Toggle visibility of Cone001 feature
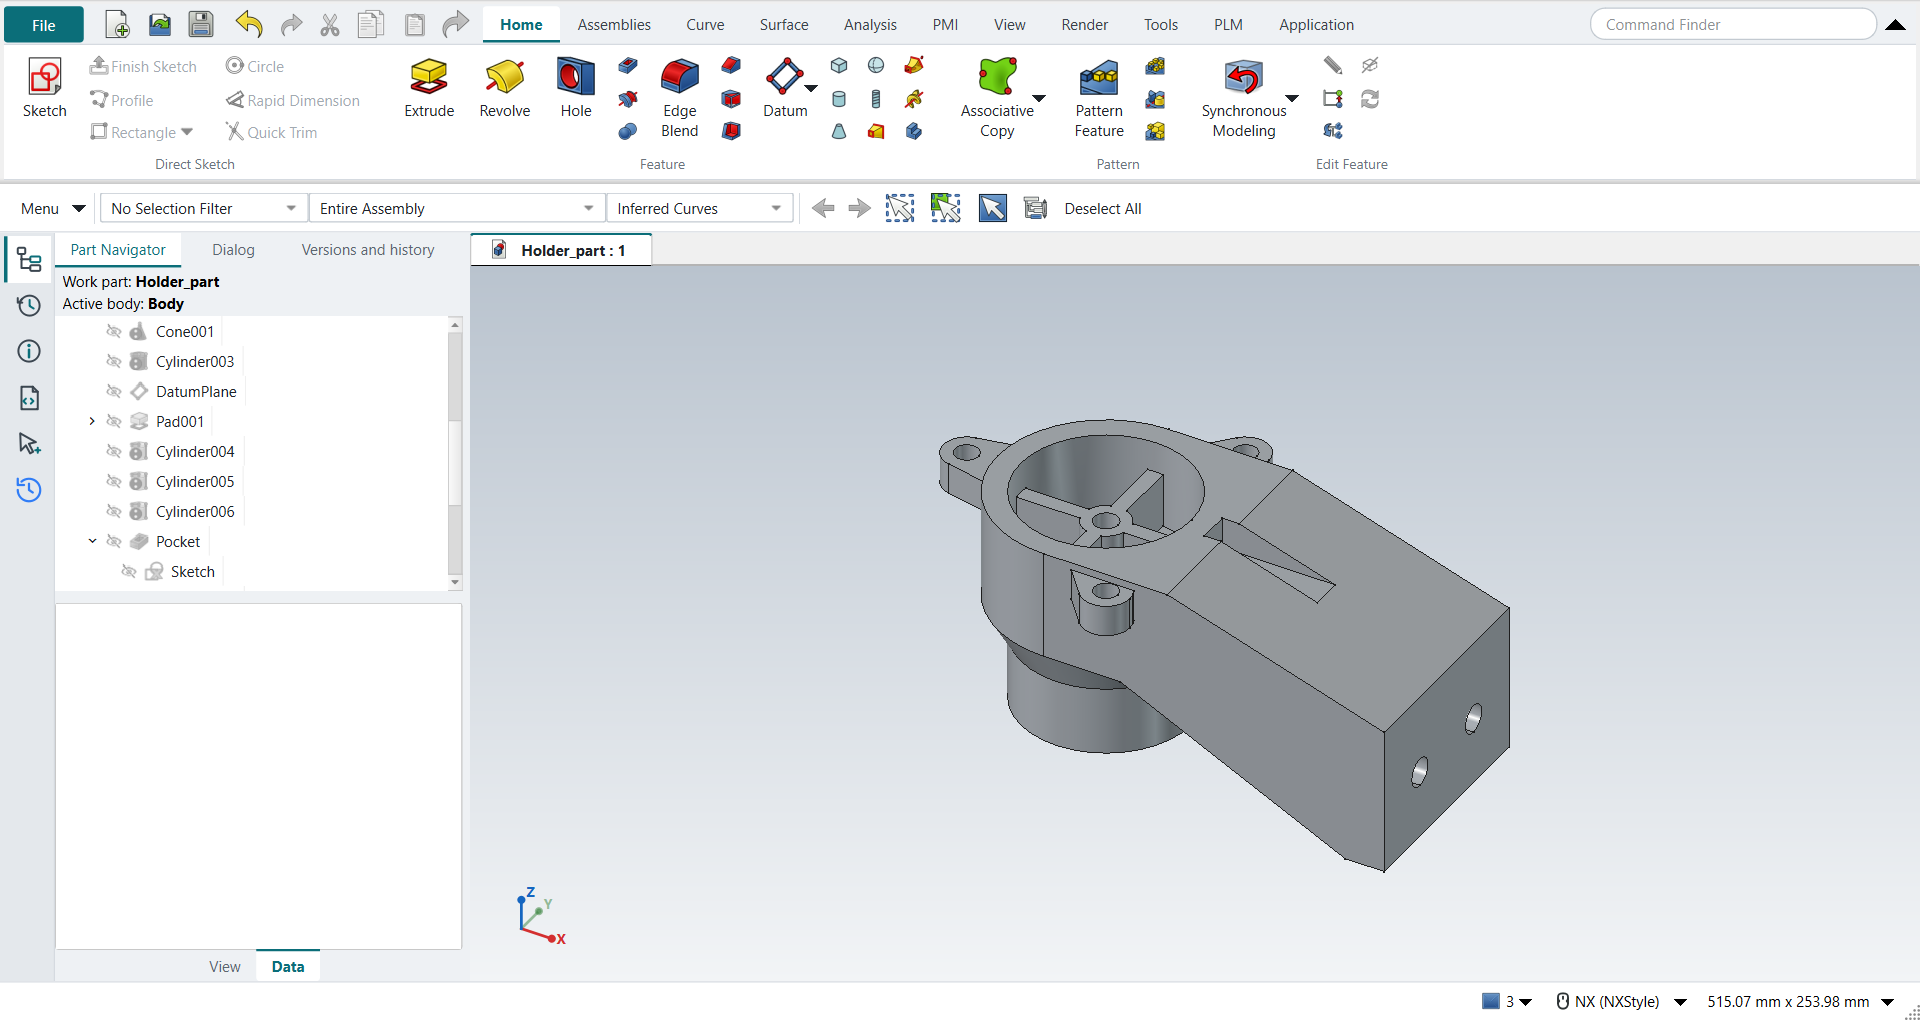Viewport: 1920px width, 1020px height. 114,332
